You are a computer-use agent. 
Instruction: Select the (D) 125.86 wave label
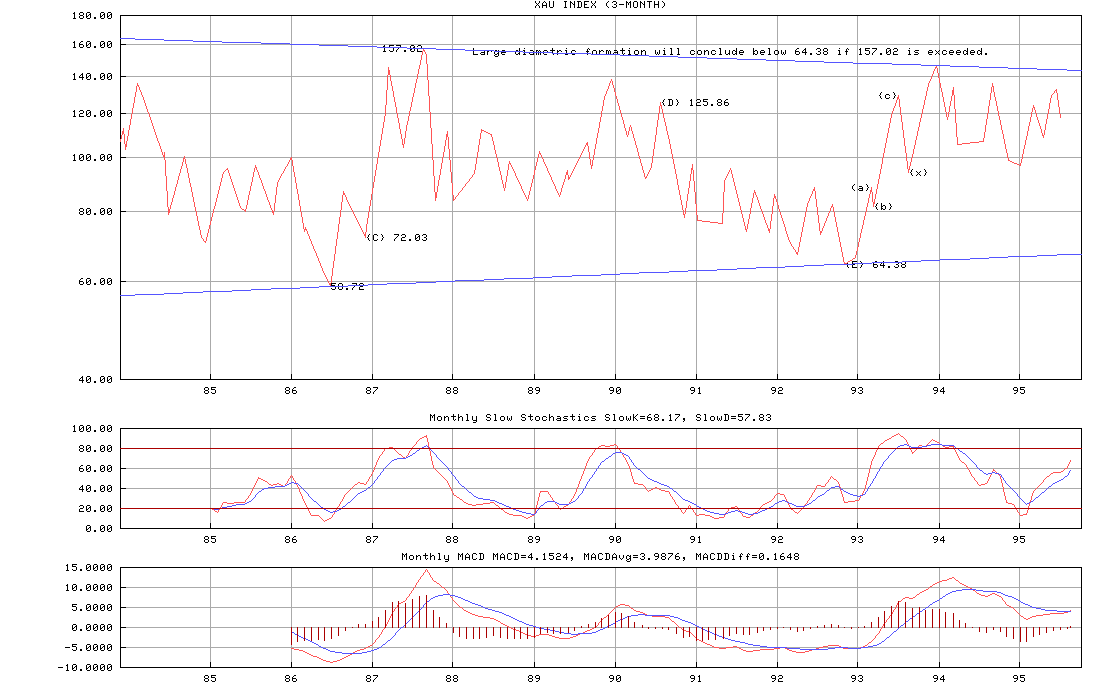click(695, 103)
